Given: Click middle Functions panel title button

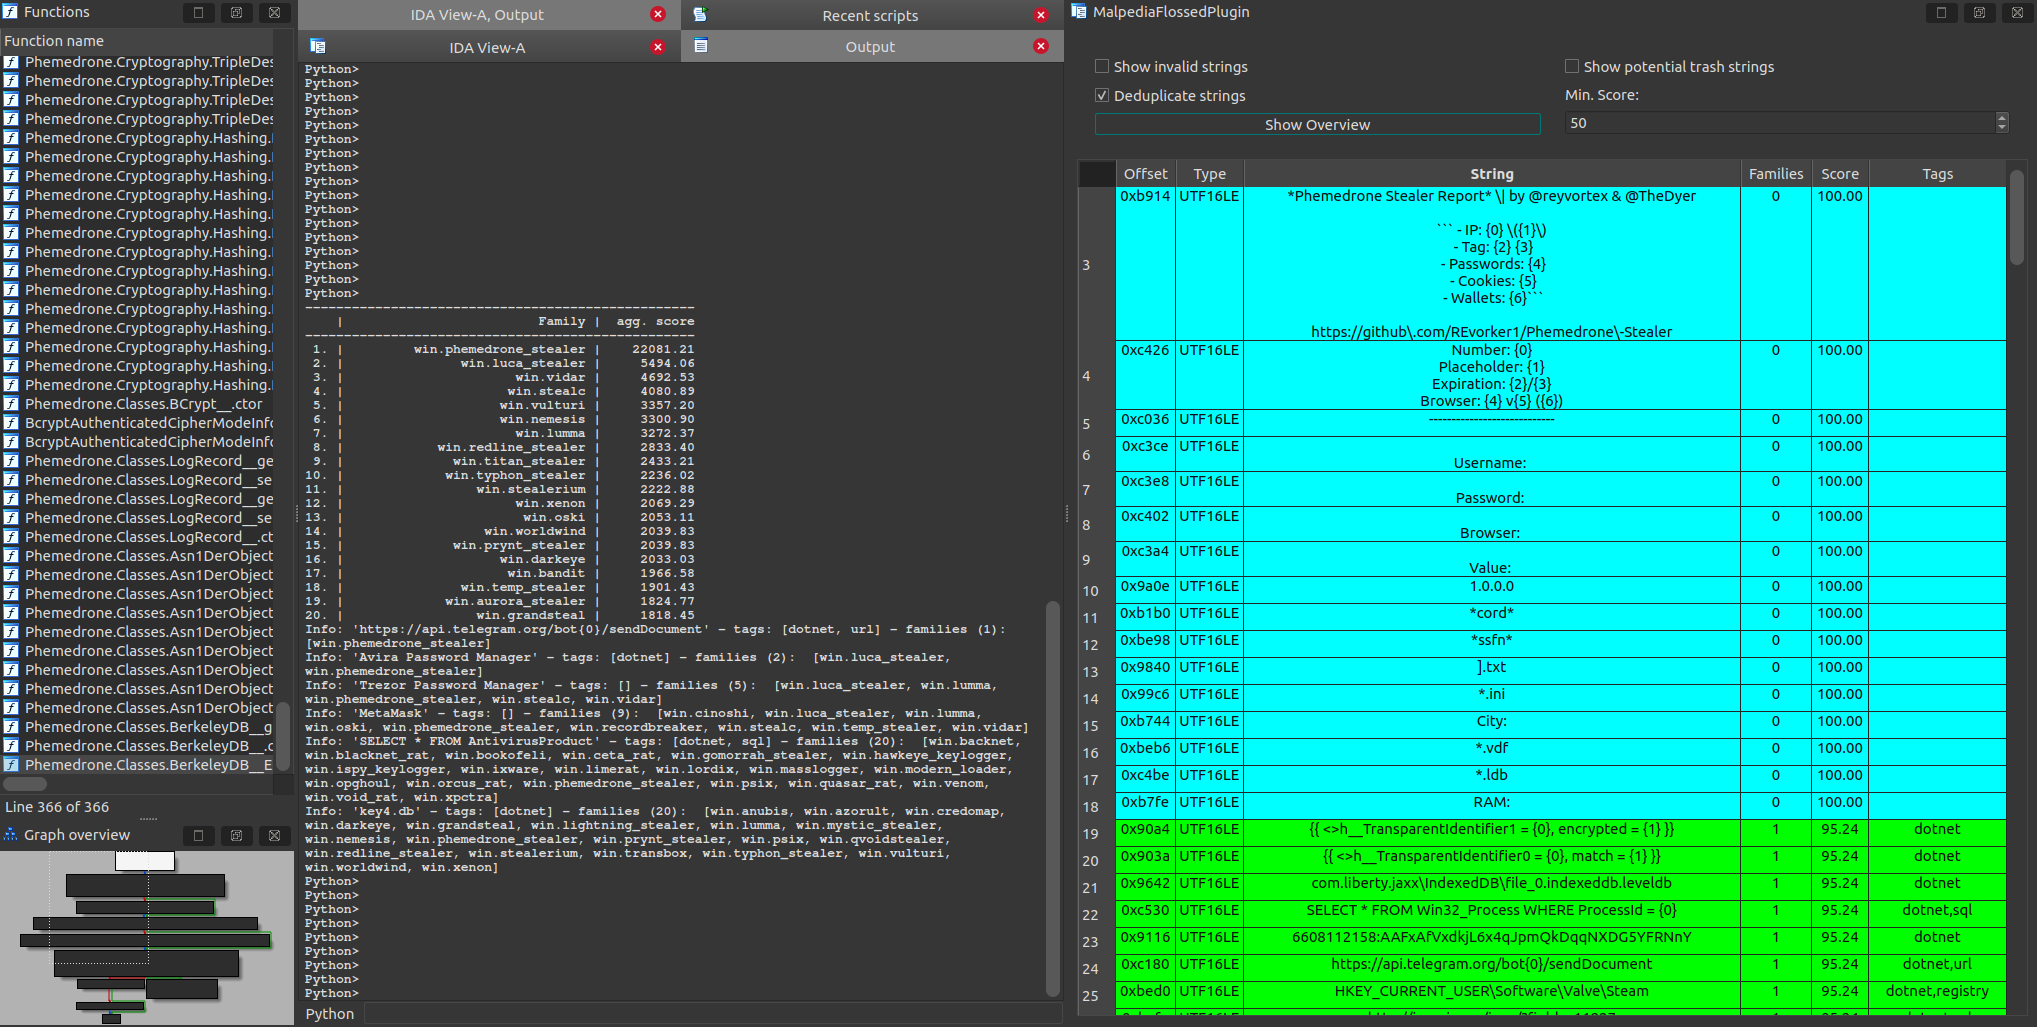Looking at the screenshot, I should [x=236, y=13].
